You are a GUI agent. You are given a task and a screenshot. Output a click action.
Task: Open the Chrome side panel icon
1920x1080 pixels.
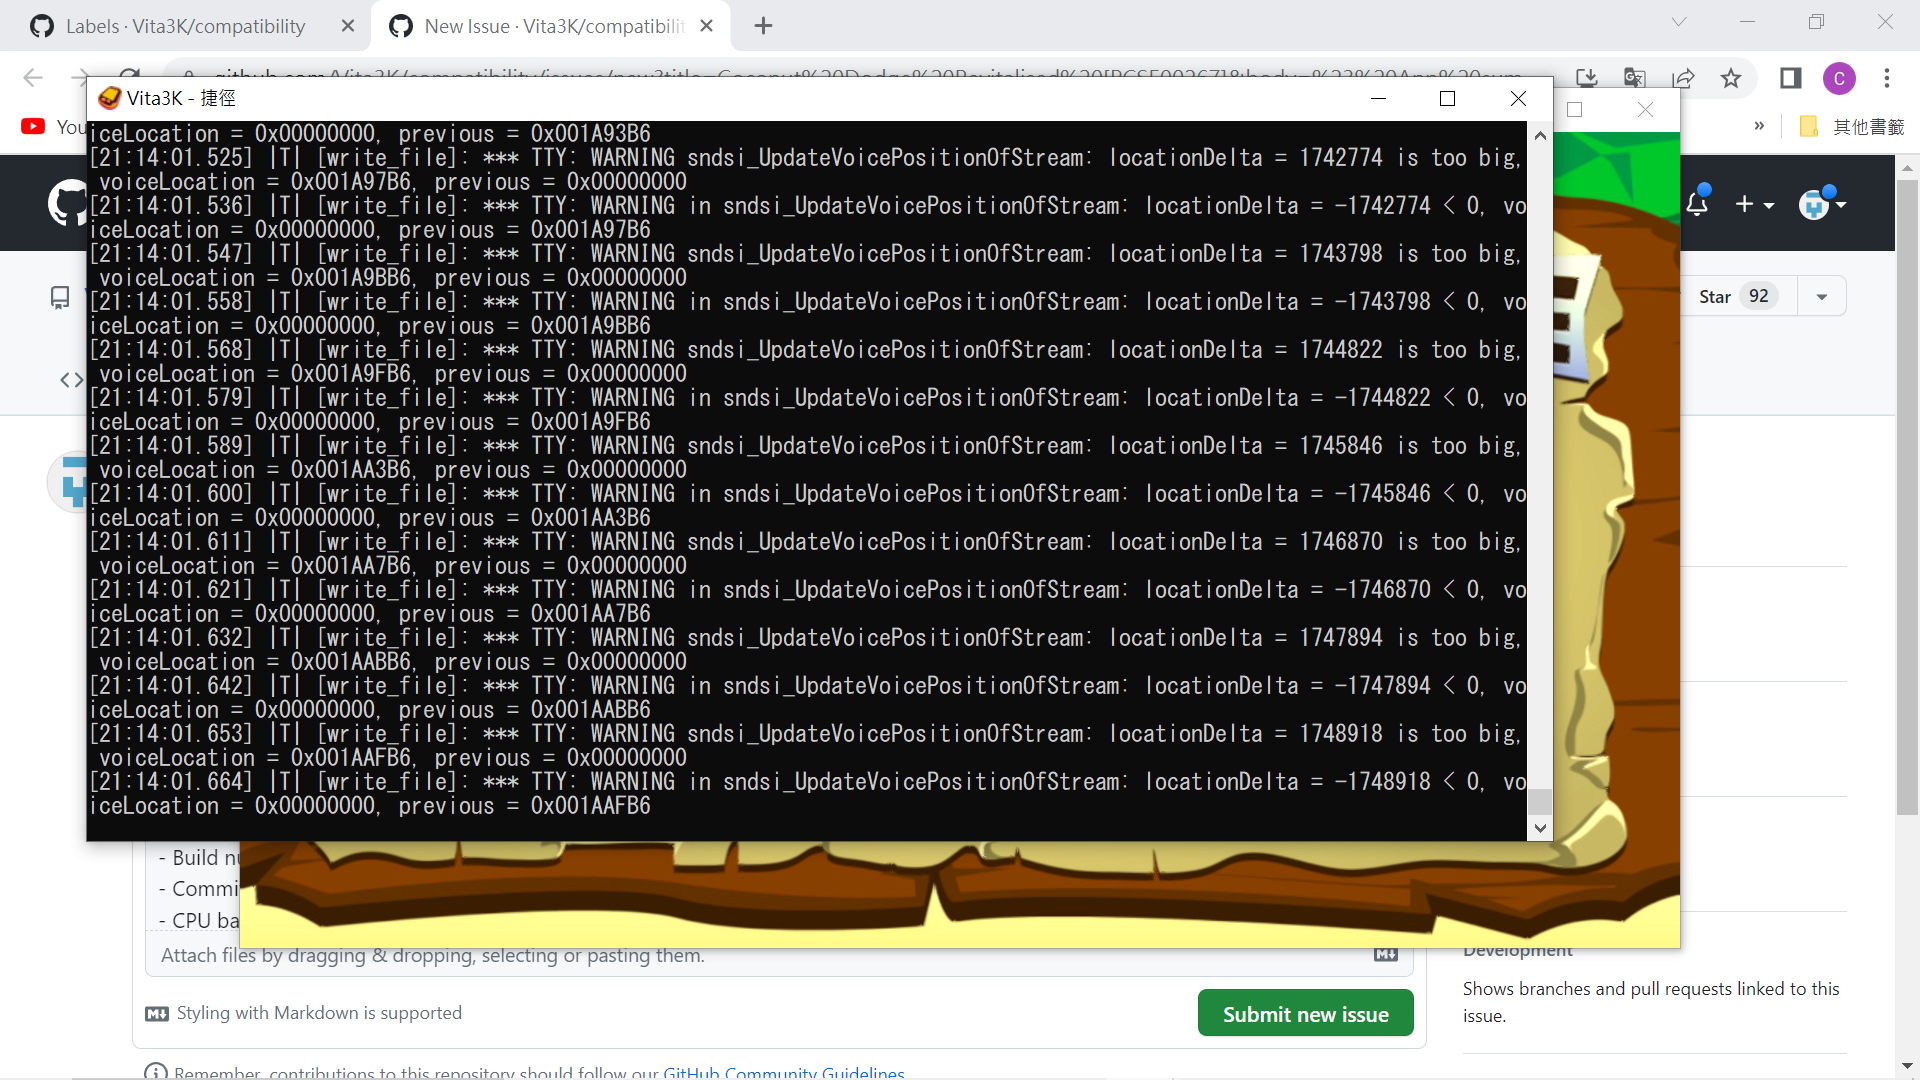[x=1790, y=78]
